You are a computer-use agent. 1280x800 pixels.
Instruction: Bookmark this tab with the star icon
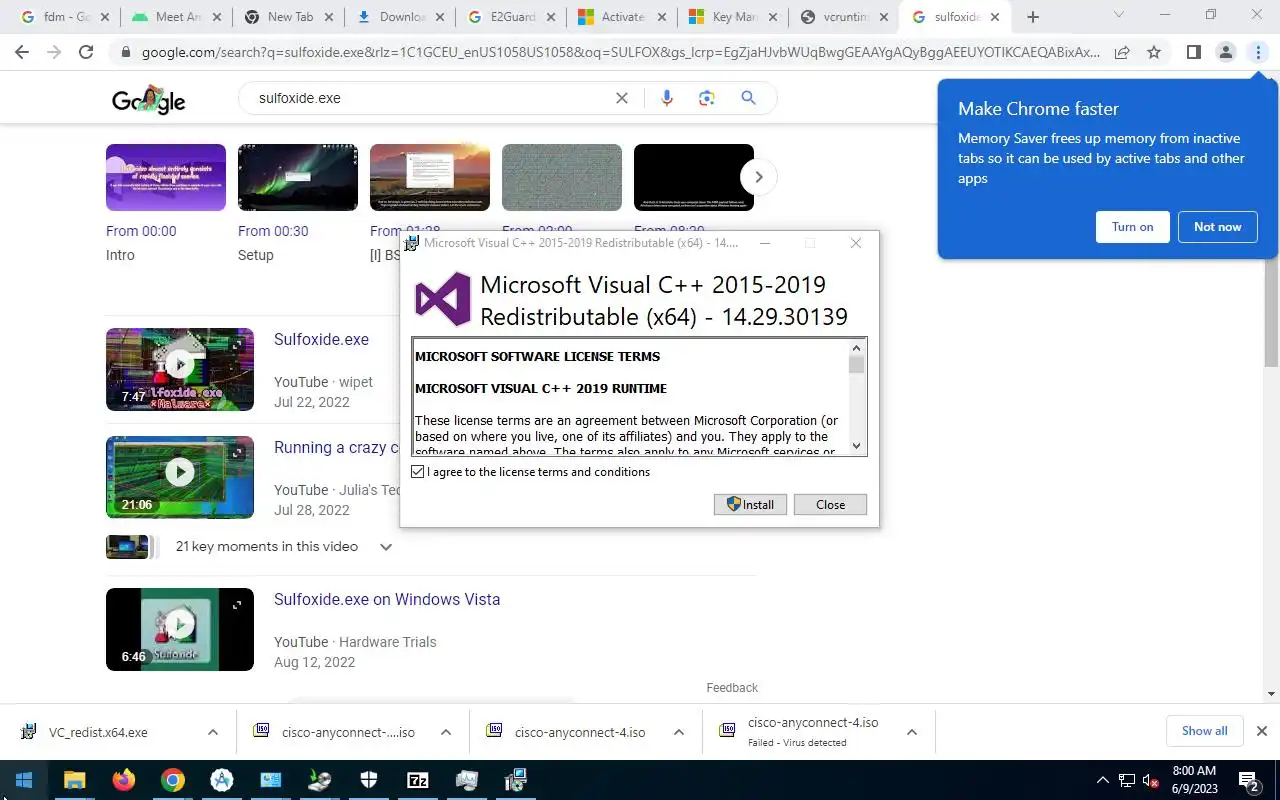coord(1154,52)
